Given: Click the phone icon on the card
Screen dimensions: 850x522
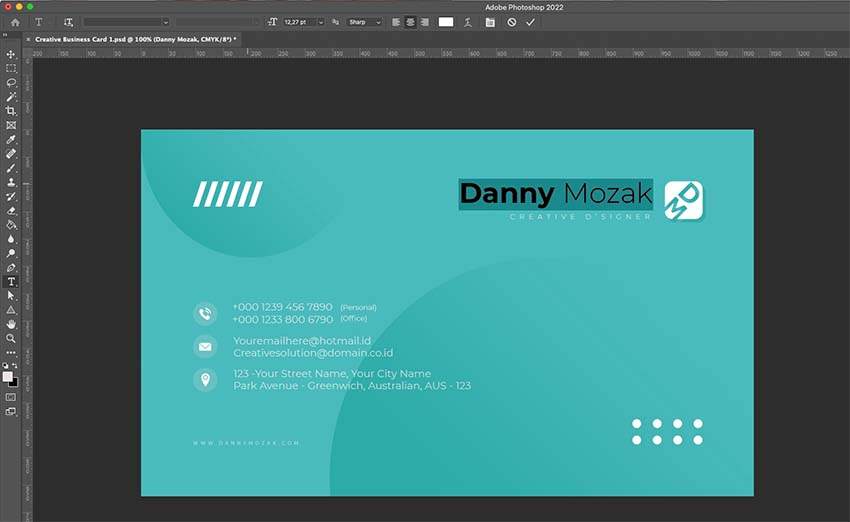Looking at the screenshot, I should (x=205, y=313).
